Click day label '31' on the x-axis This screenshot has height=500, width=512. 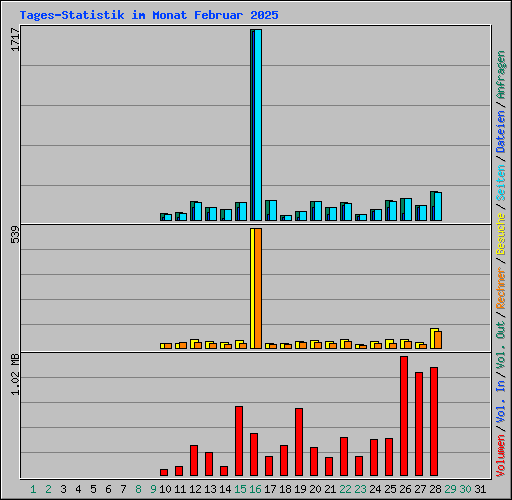(480, 489)
